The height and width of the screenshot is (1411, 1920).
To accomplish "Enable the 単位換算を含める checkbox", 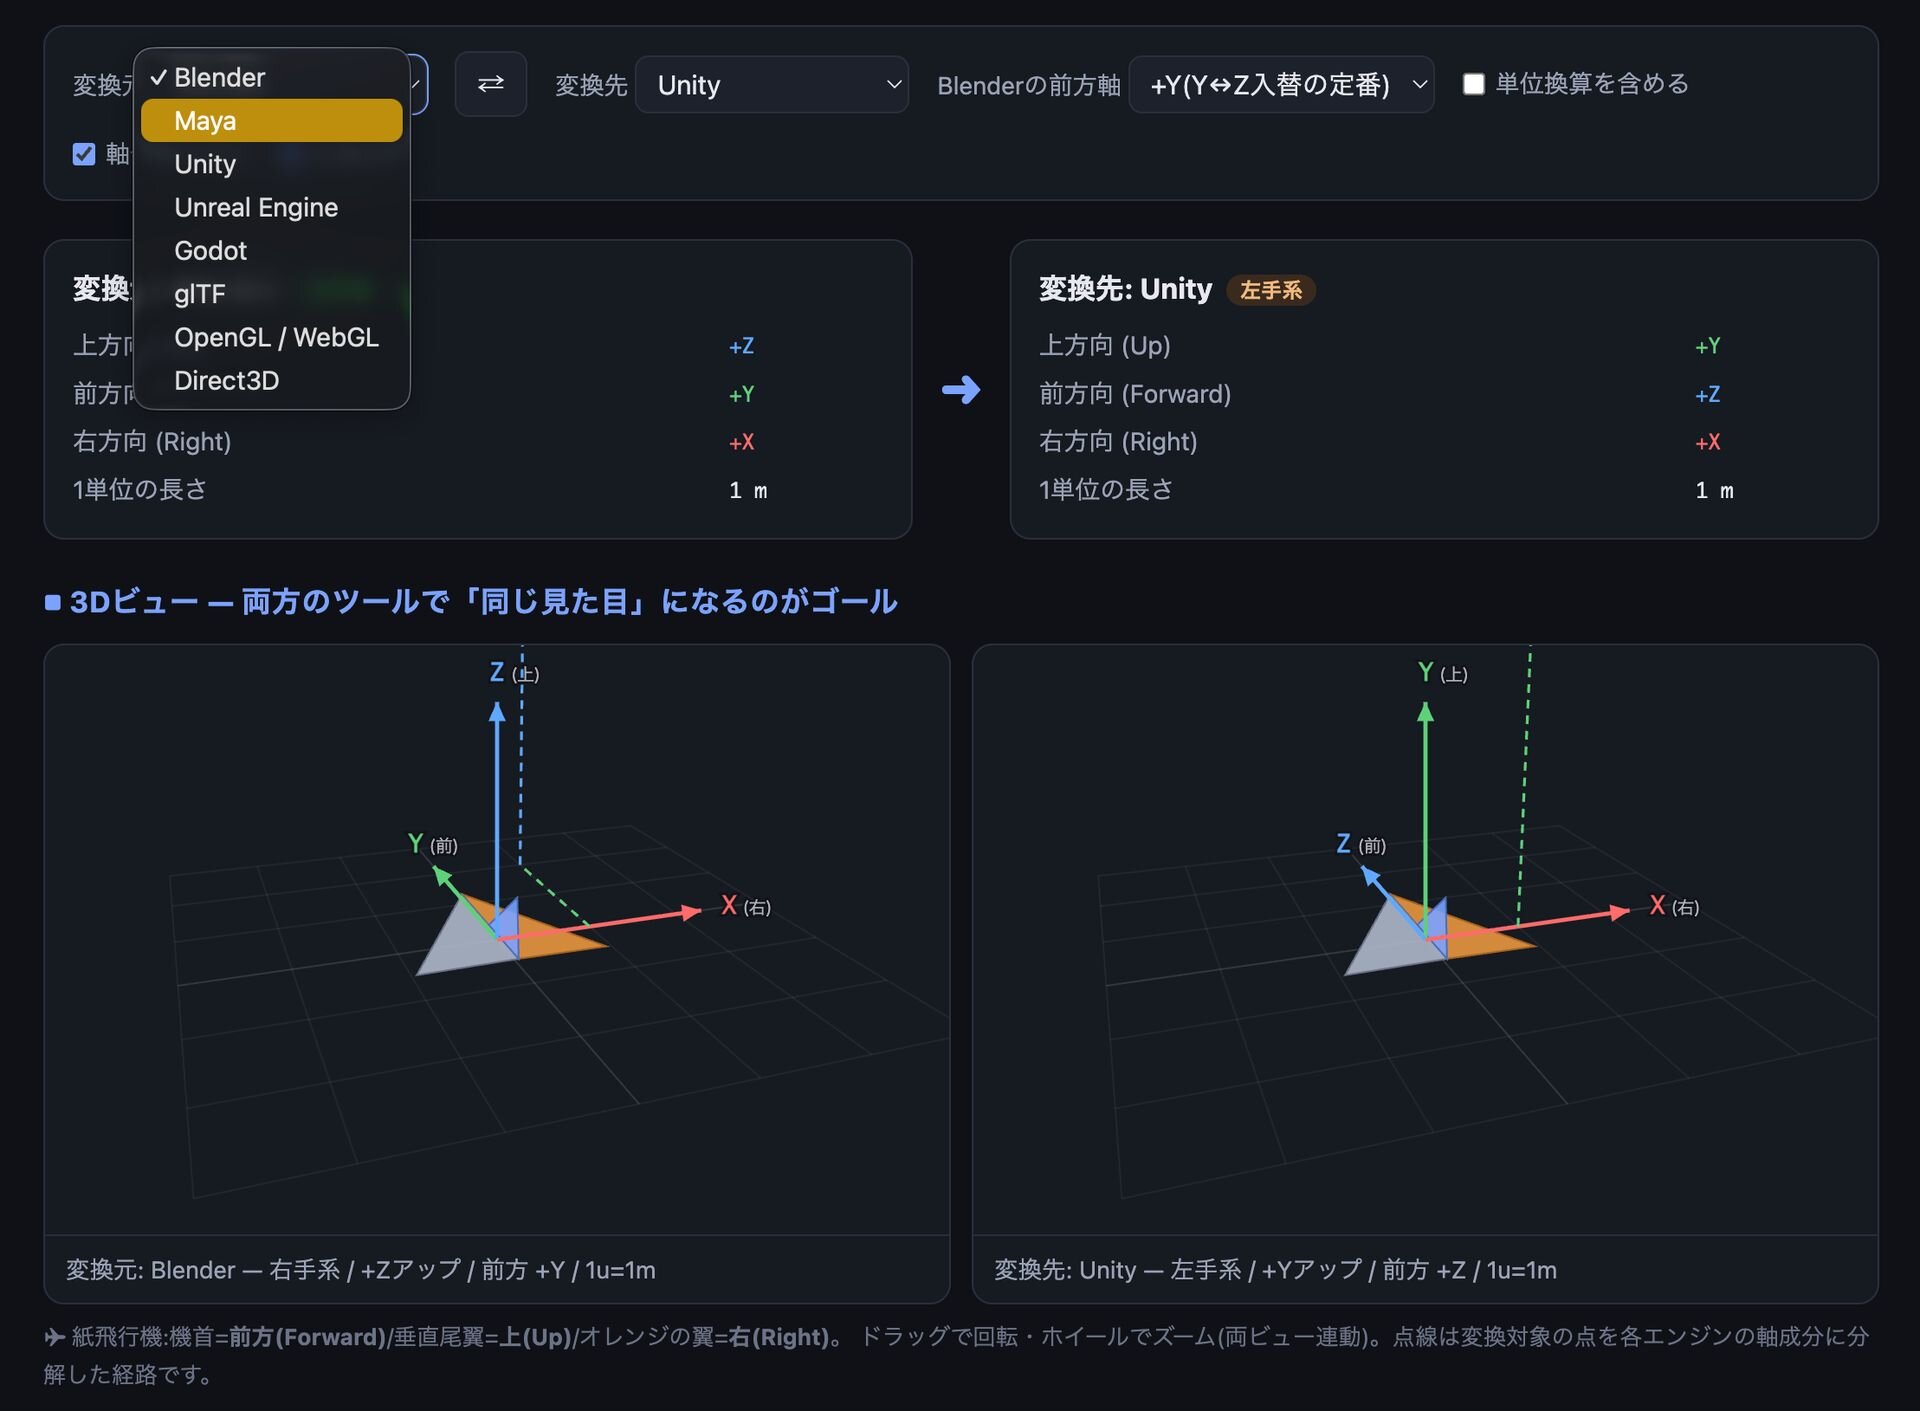I will click(1473, 84).
